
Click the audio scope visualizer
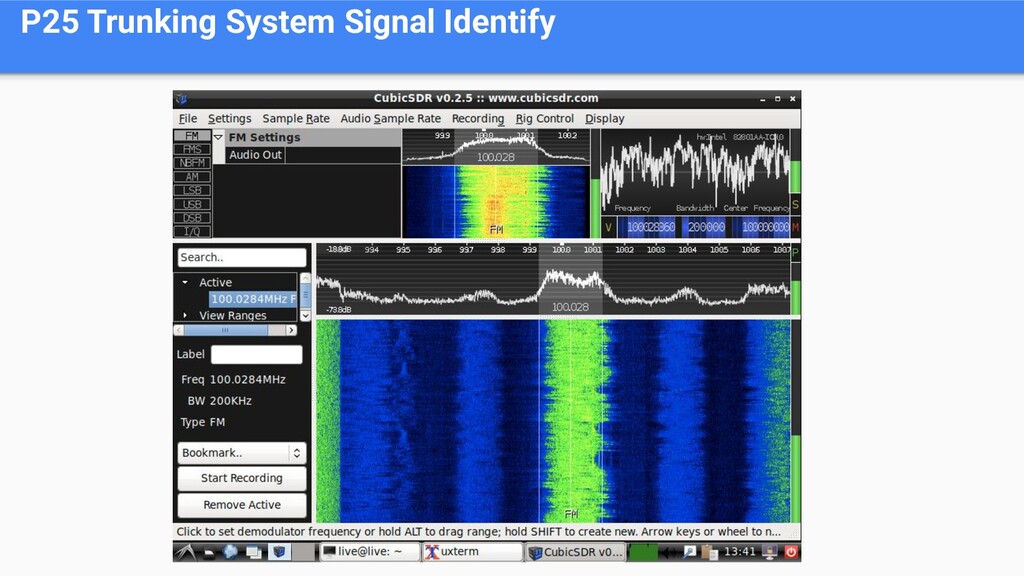pos(695,172)
